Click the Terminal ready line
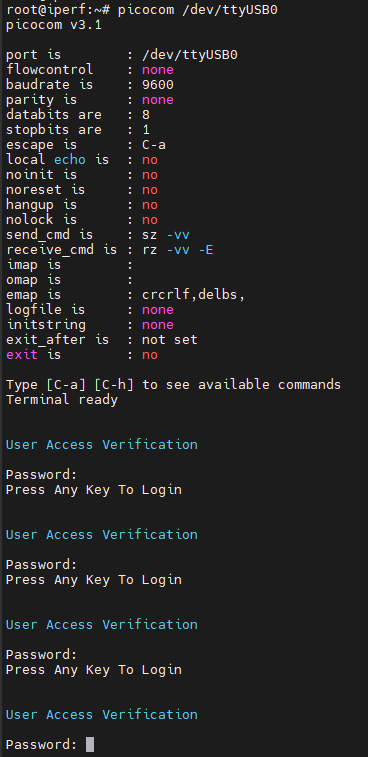 coord(62,400)
